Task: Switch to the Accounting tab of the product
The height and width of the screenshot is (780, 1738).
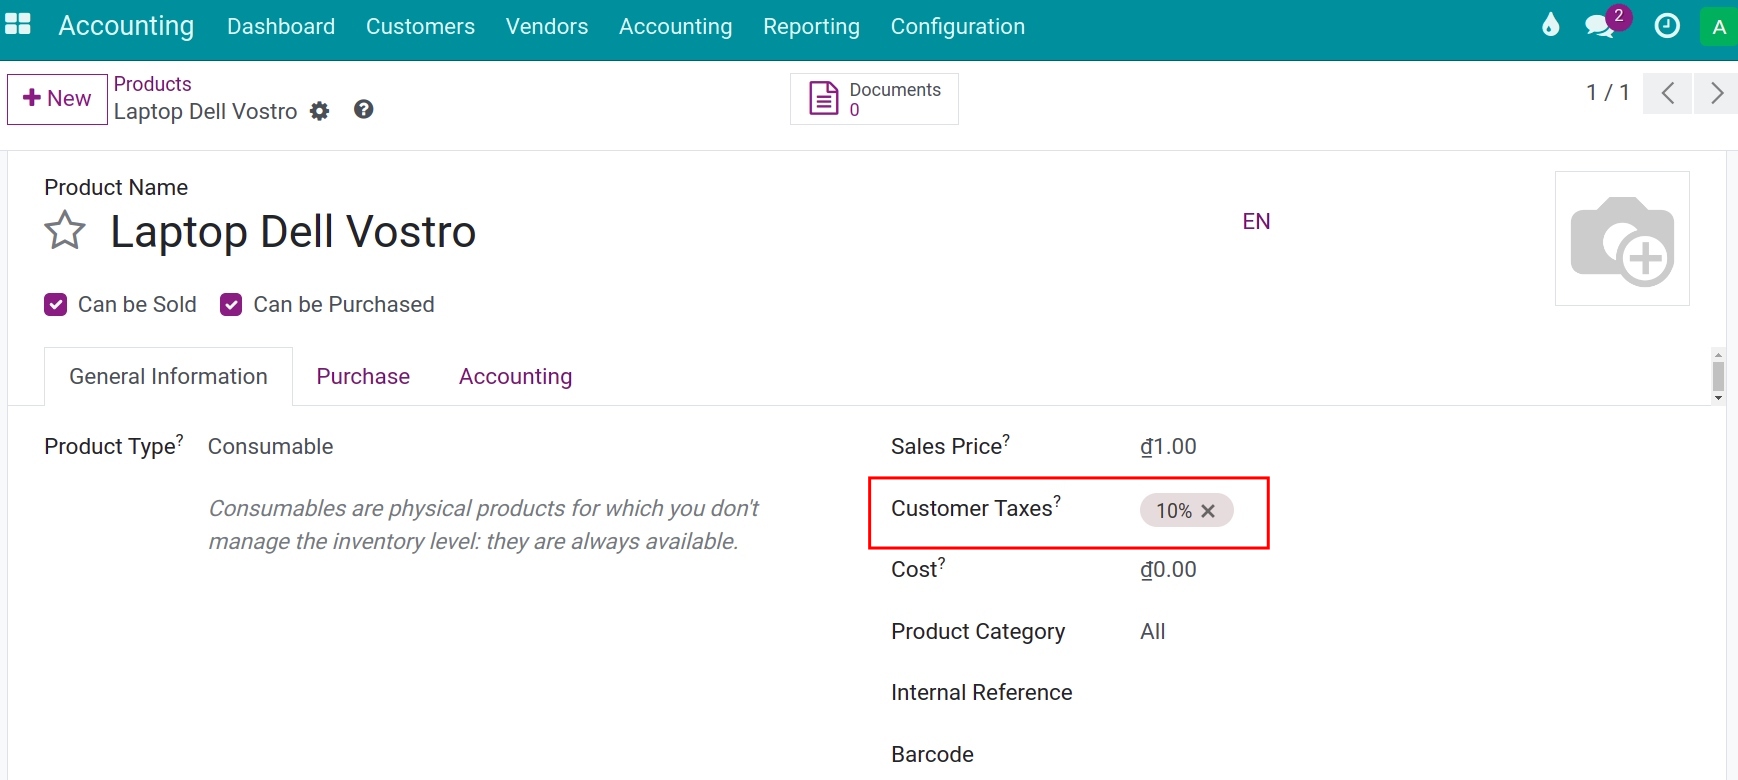Action: pyautogui.click(x=516, y=376)
